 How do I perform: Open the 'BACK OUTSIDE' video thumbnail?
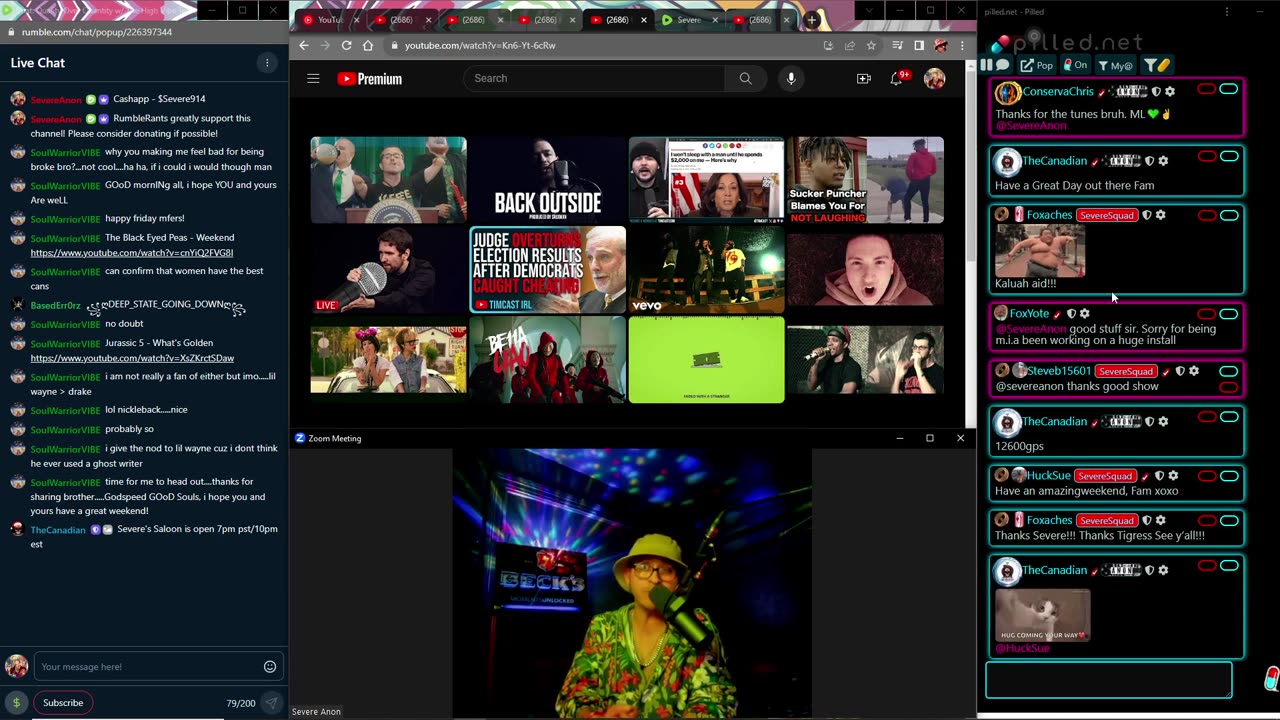tap(548, 180)
